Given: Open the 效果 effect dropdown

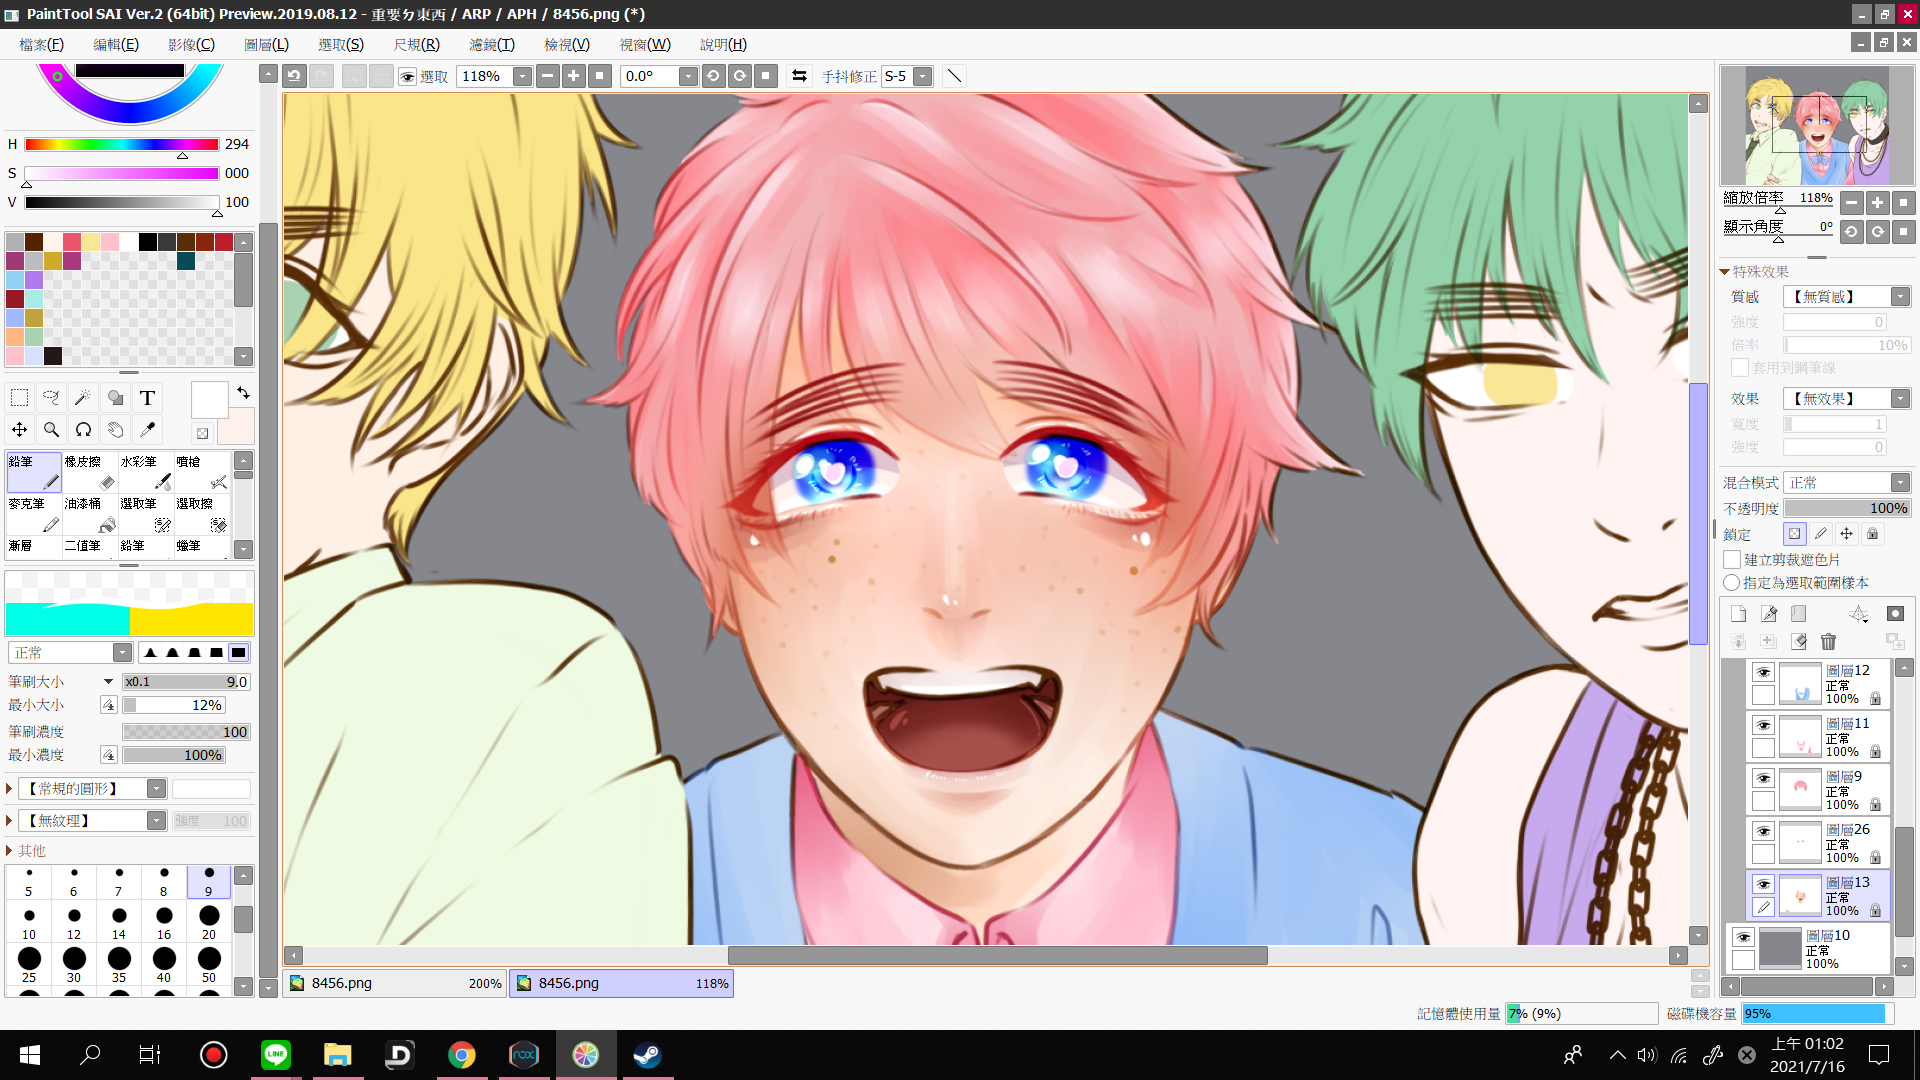Looking at the screenshot, I should tap(1900, 398).
